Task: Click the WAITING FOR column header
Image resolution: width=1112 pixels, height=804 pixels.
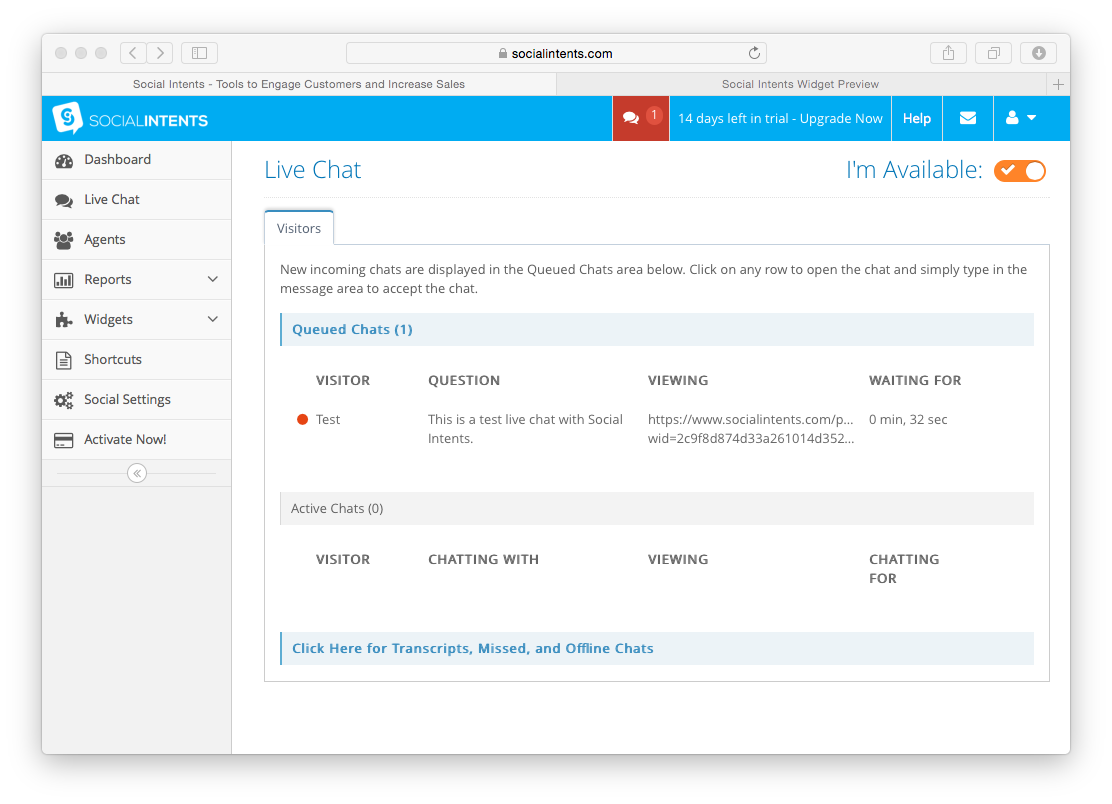Action: click(x=915, y=381)
